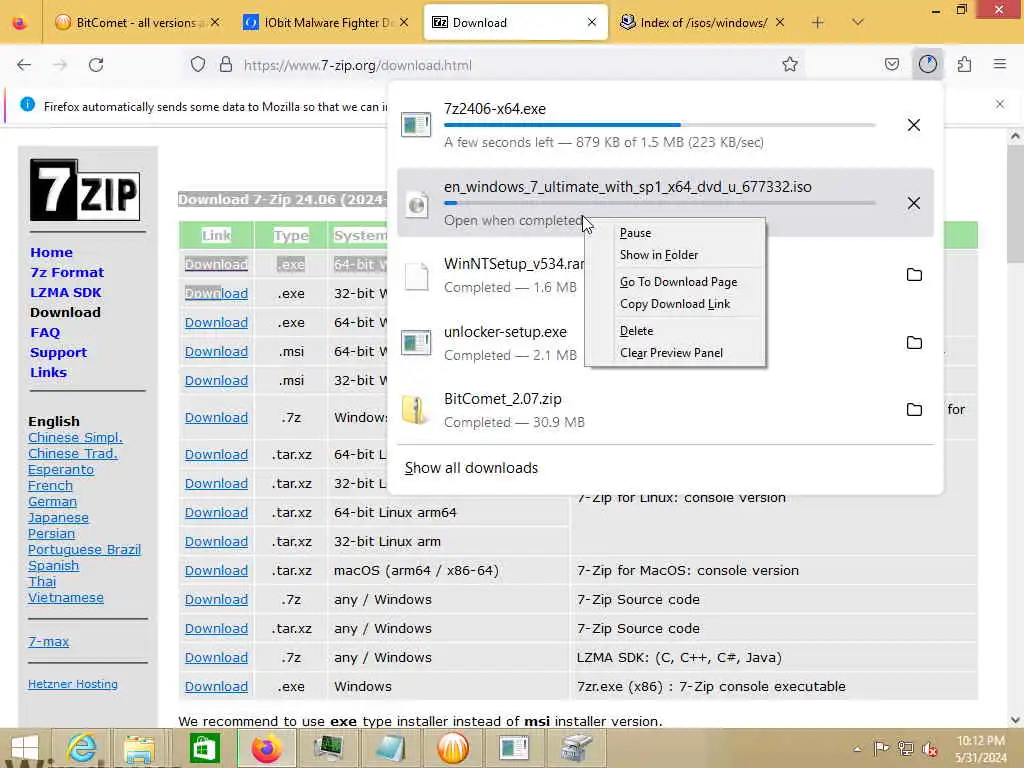
Task: Click the unlocker-setup.exe file icon
Action: pos(415,343)
